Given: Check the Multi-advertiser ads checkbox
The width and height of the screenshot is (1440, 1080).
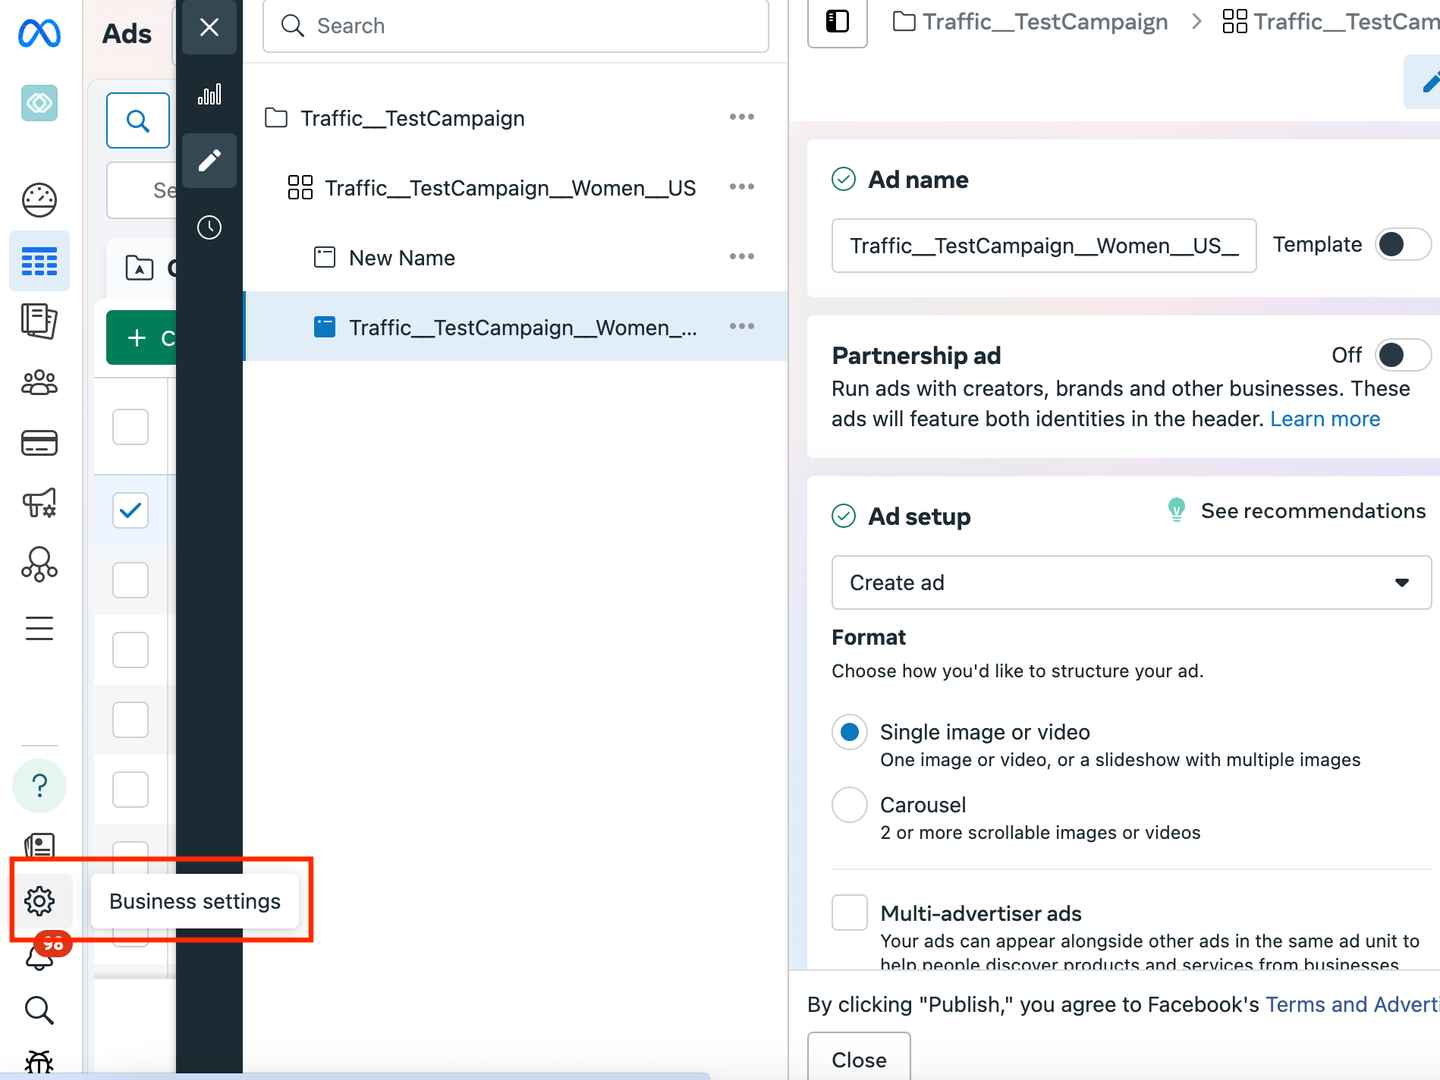Looking at the screenshot, I should pos(849,913).
